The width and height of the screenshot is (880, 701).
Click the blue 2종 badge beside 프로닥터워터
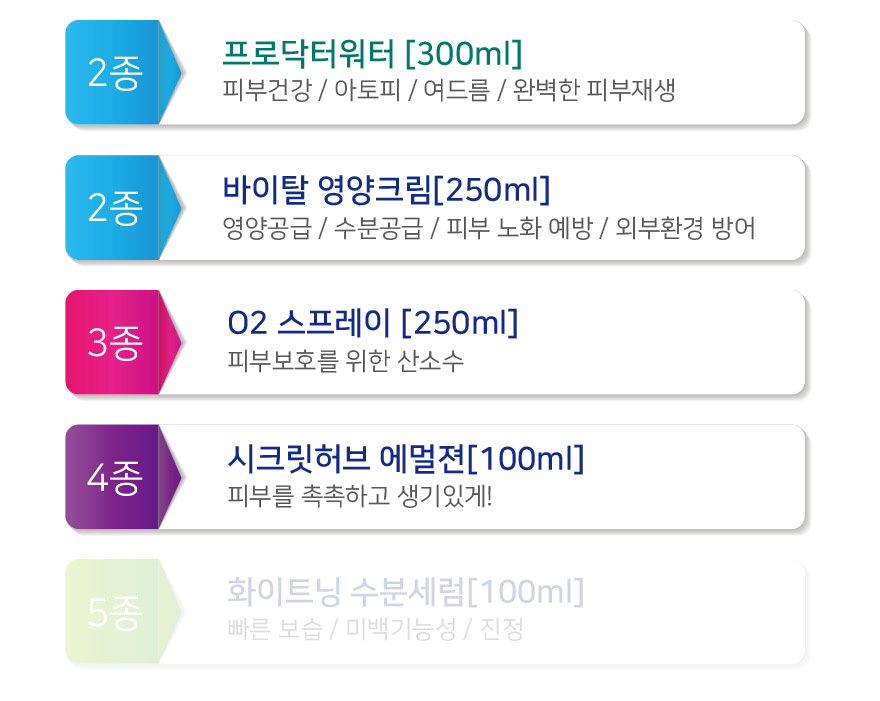pos(122,72)
